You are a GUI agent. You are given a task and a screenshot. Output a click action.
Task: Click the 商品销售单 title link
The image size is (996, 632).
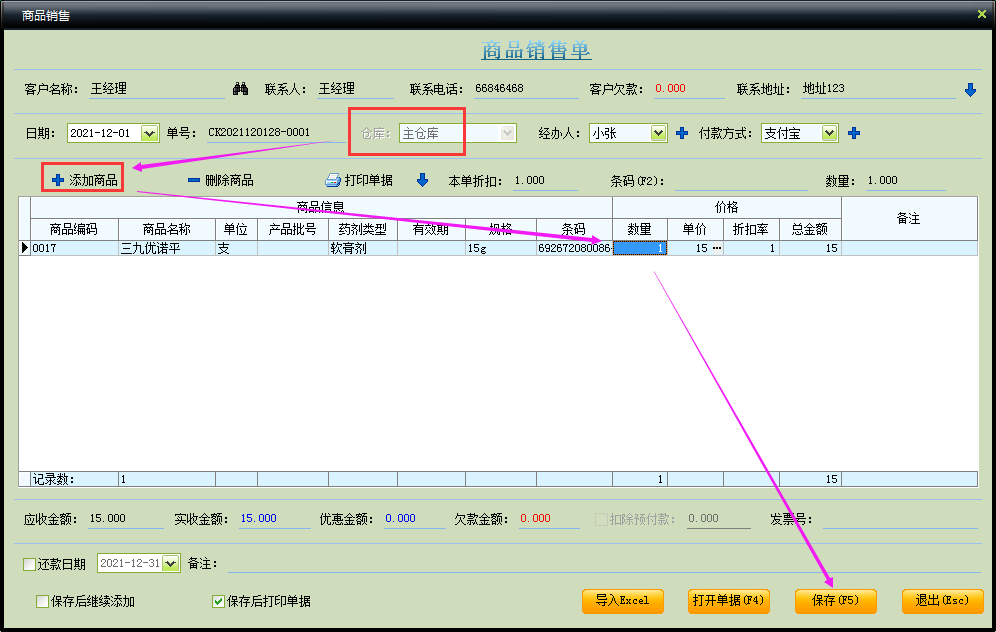(x=536, y=50)
